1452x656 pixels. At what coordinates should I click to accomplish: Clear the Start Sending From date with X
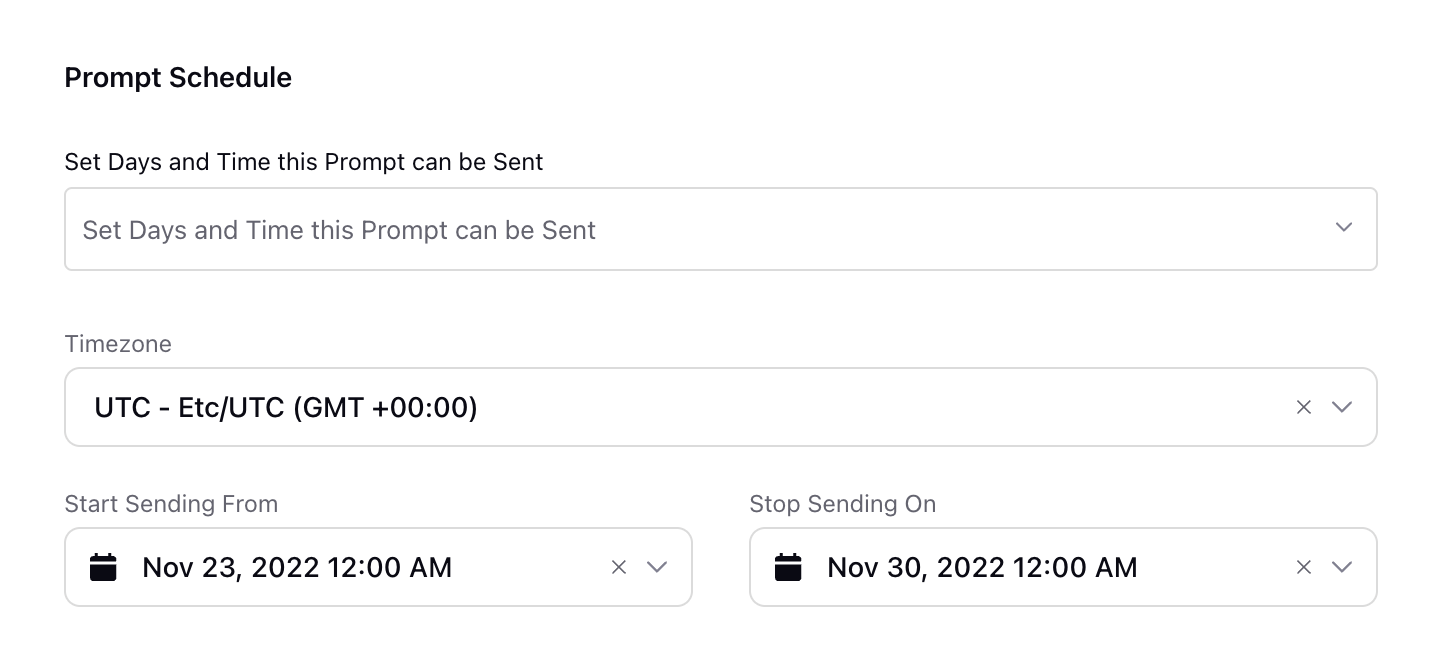618,567
